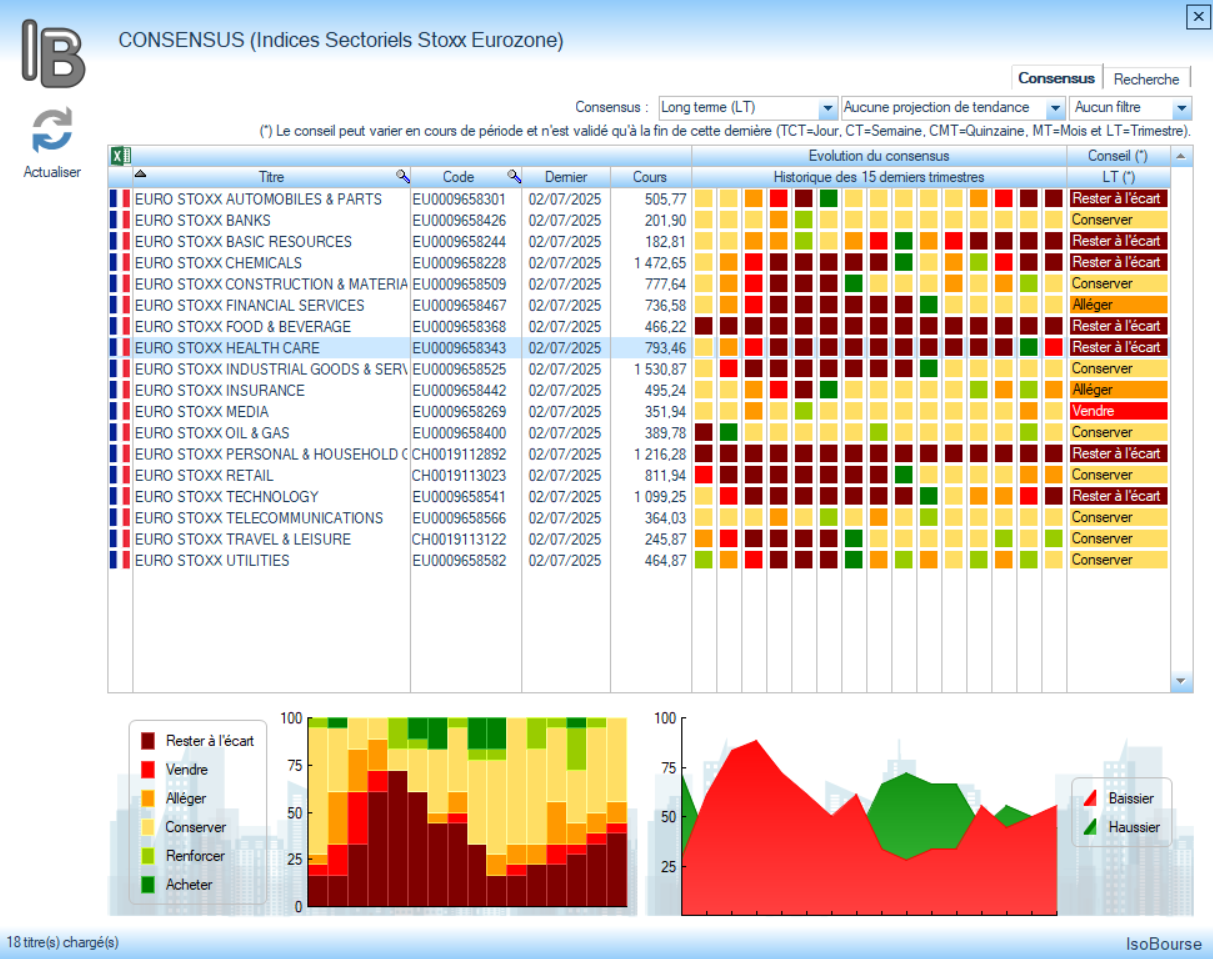This screenshot has height=959, width=1213.
Task: Sort the table by the Cours column header
Action: tap(650, 177)
